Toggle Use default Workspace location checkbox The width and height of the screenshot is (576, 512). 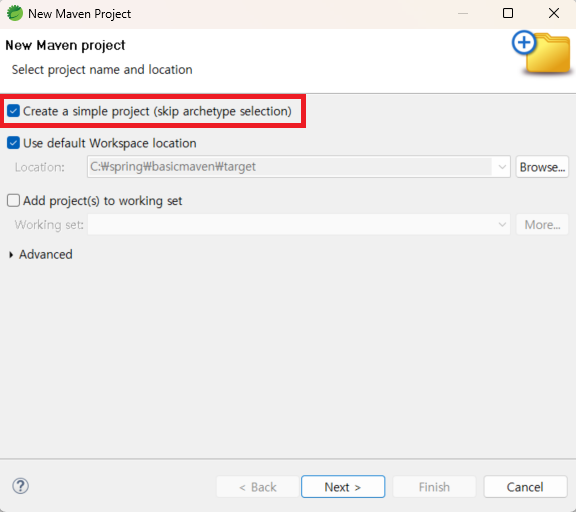pyautogui.click(x=13, y=143)
